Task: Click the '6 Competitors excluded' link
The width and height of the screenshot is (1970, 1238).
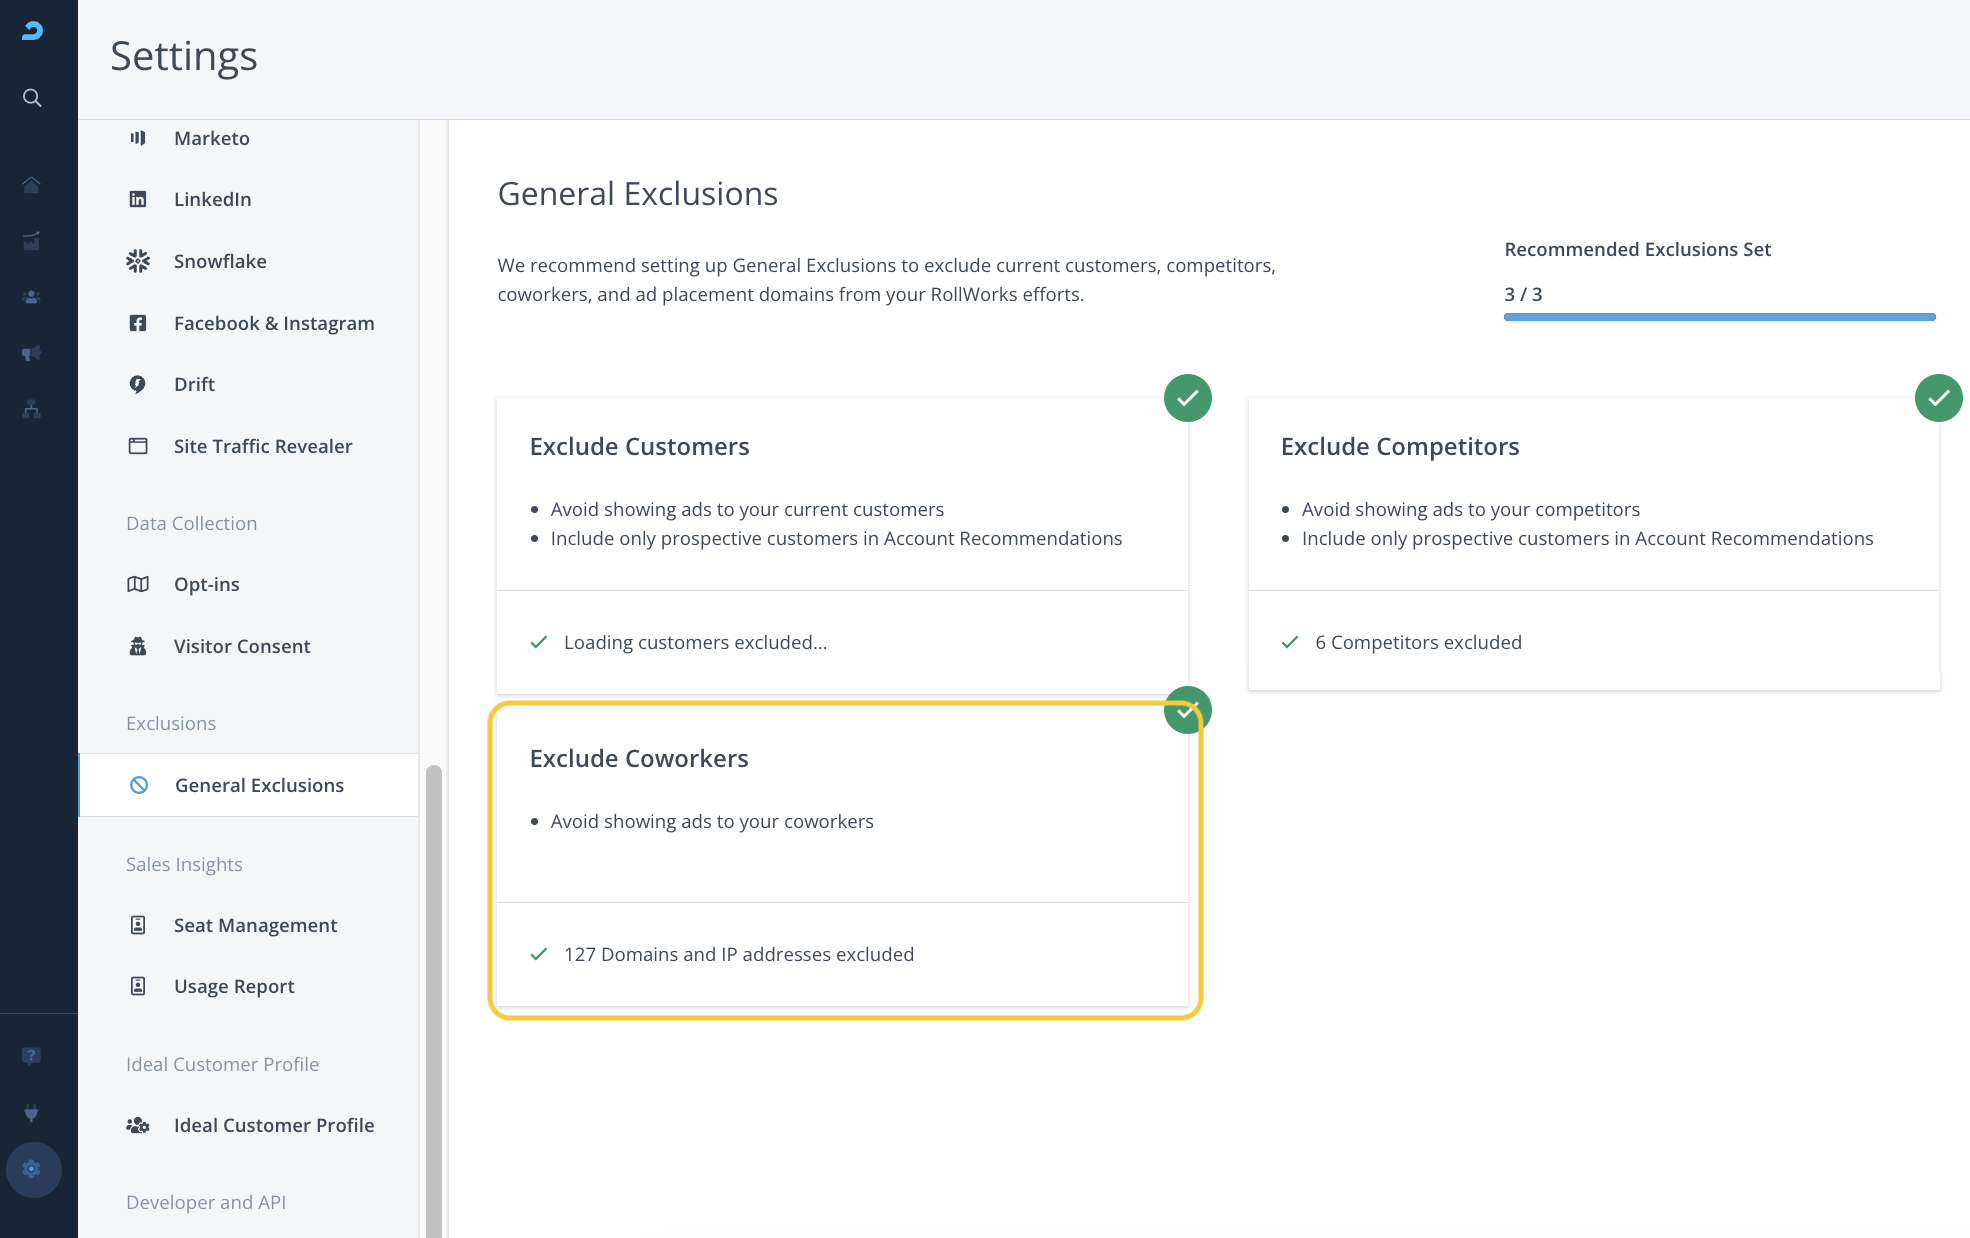Action: tap(1417, 642)
